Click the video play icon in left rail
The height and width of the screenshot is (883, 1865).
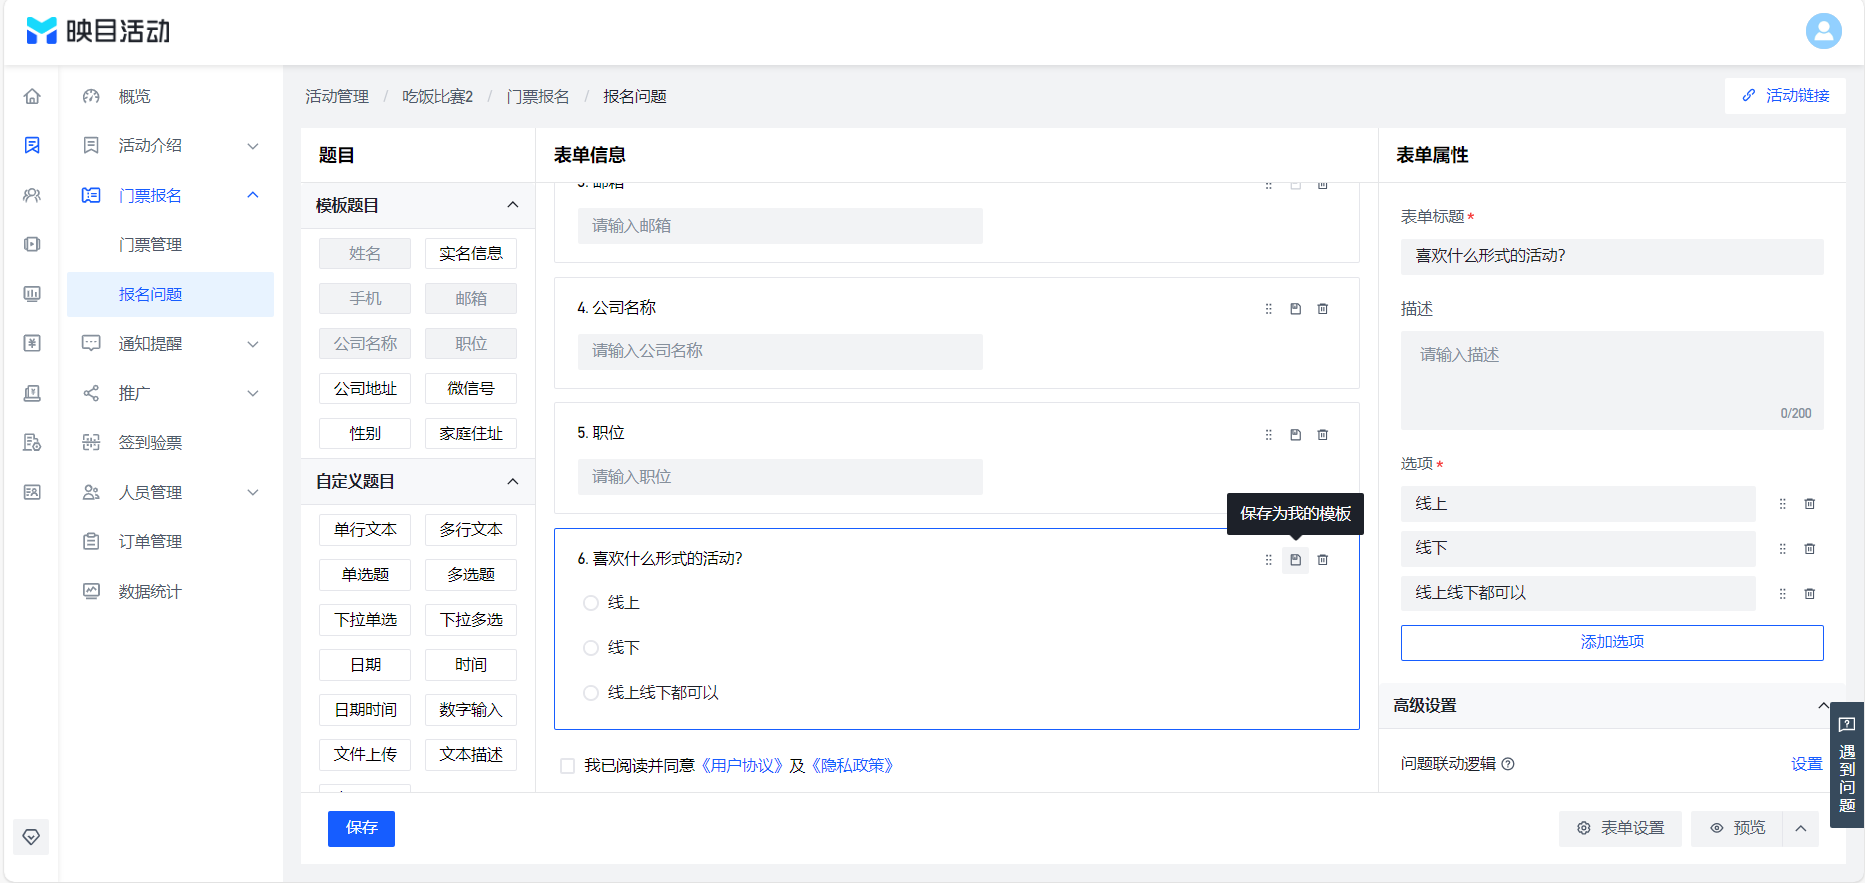click(32, 244)
